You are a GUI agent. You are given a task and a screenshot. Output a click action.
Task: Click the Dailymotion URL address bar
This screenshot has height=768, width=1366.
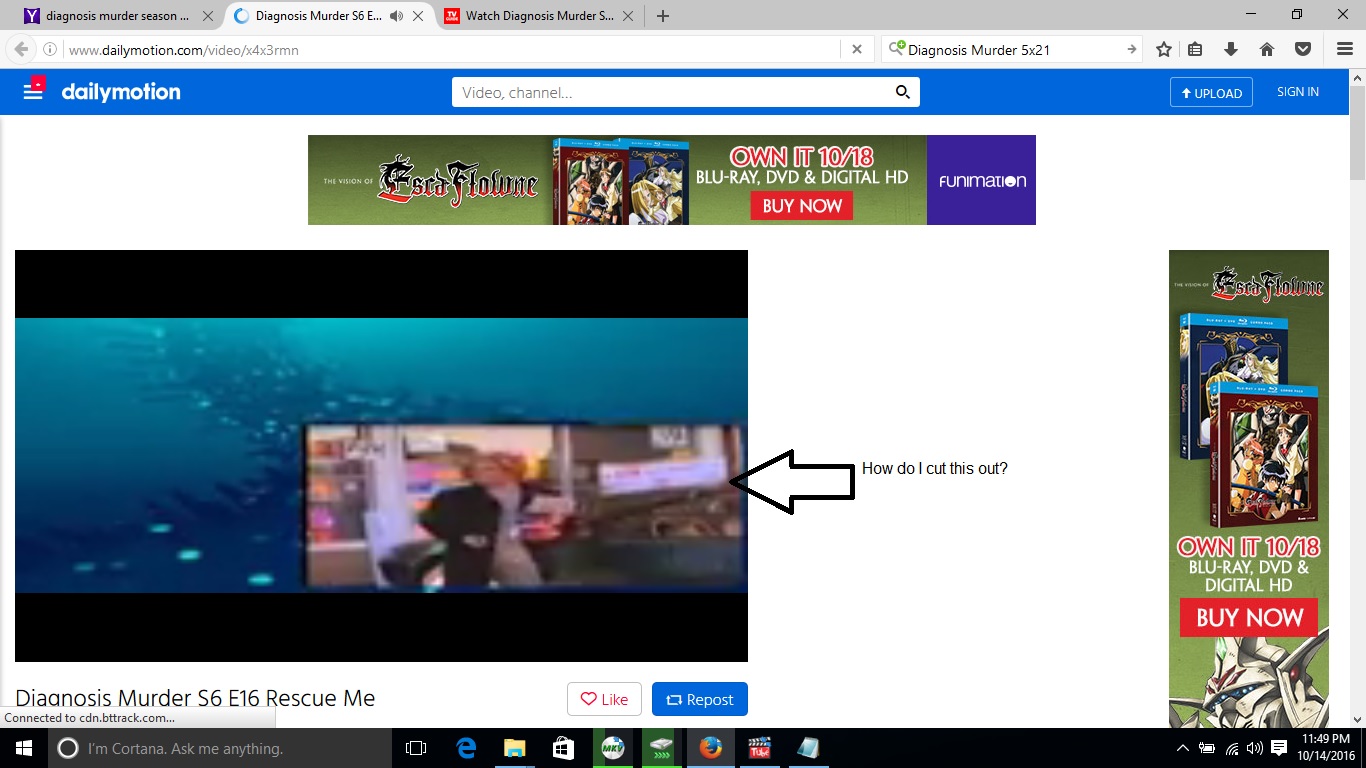click(450, 49)
